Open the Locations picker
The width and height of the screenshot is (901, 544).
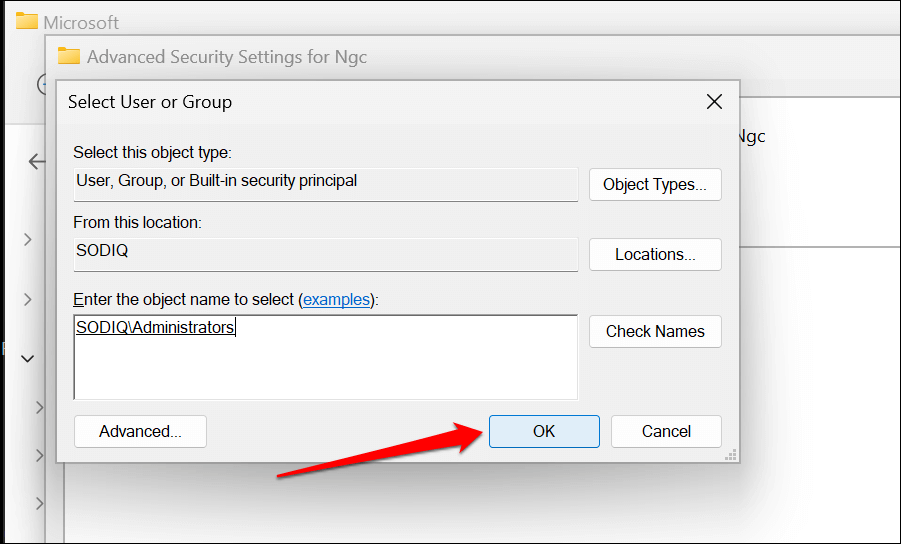[x=655, y=255]
